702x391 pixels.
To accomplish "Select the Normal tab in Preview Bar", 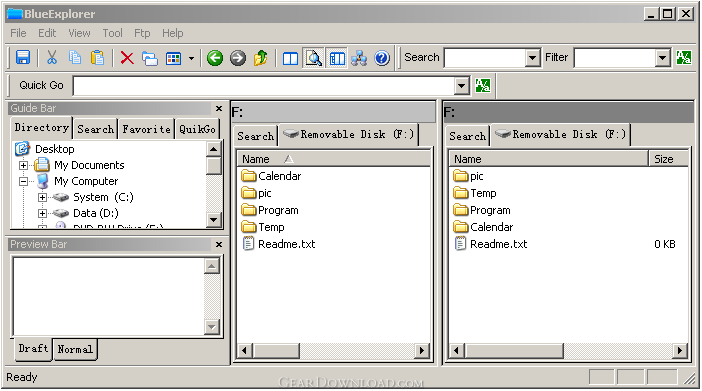I will tap(75, 349).
